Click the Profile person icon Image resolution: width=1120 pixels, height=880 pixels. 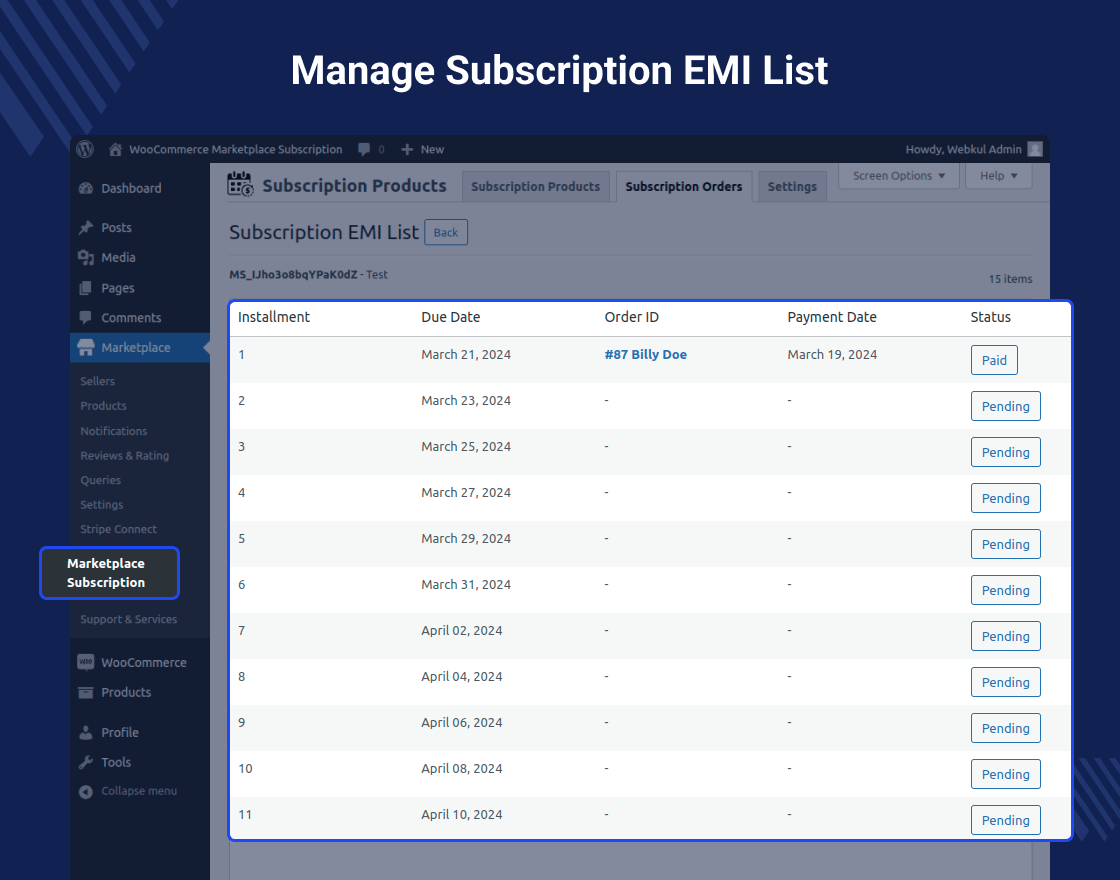(x=85, y=732)
